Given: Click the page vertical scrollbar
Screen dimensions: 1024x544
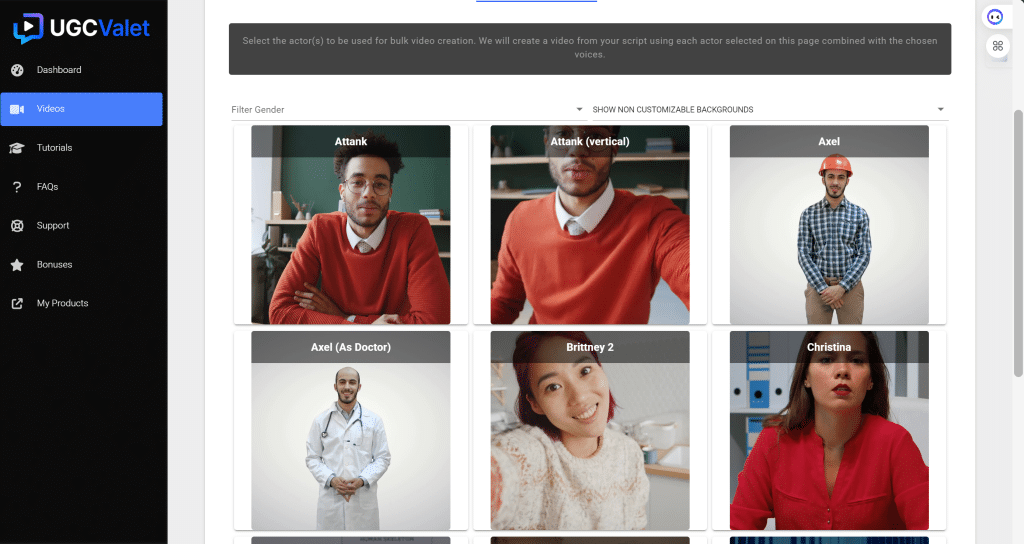Looking at the screenshot, I should pos(1017,243).
